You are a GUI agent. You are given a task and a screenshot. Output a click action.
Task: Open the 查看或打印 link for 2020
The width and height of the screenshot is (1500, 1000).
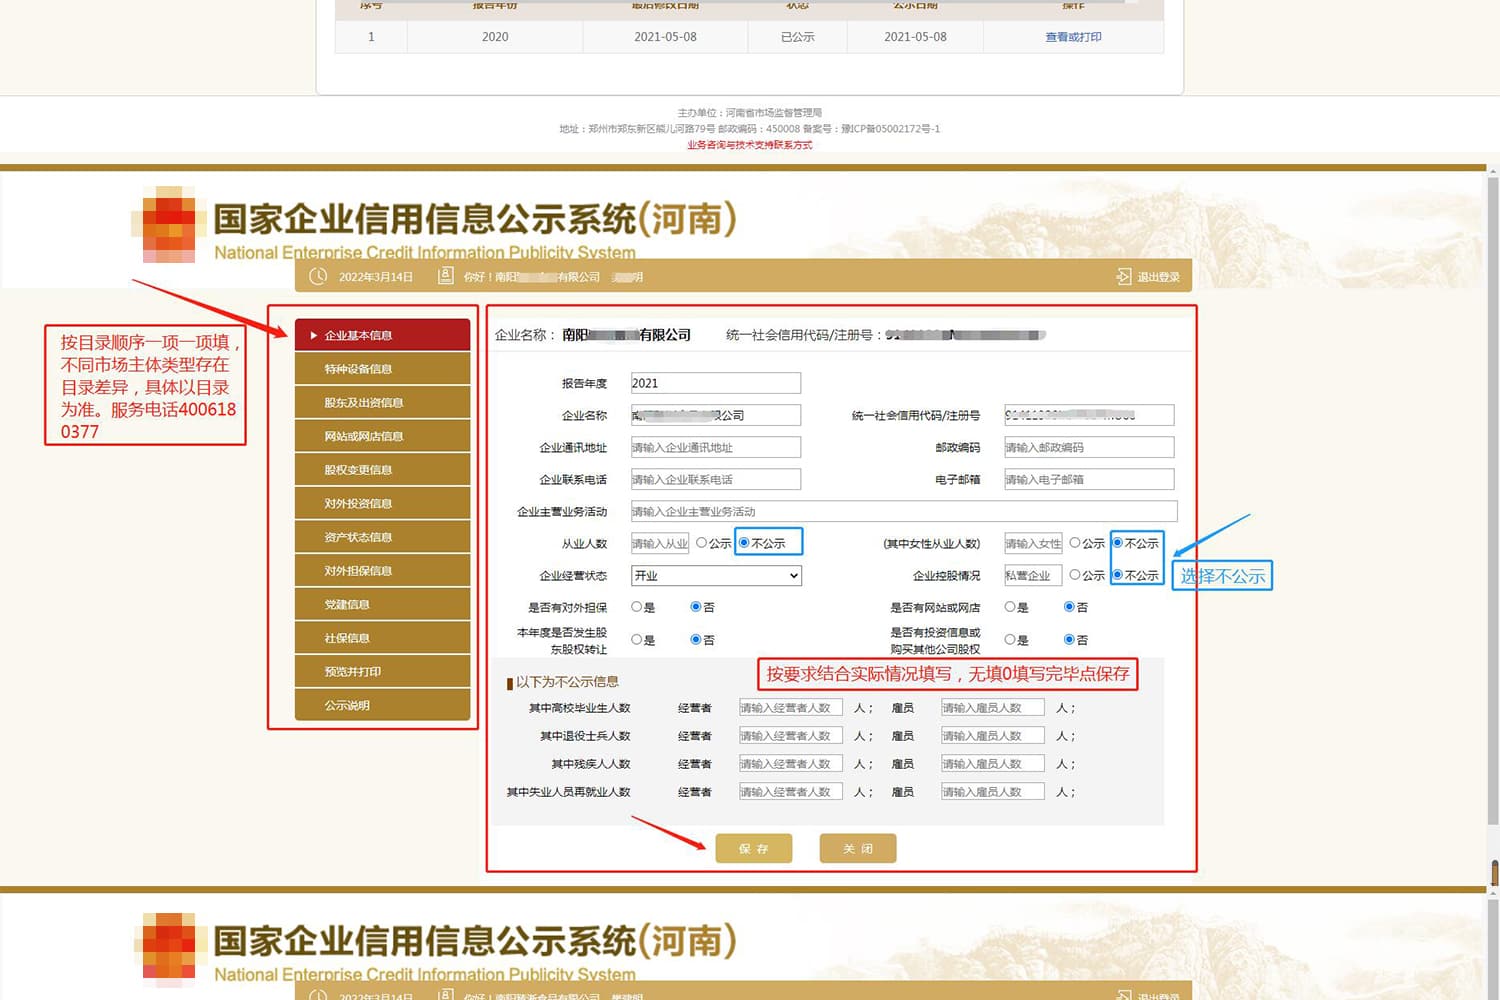[x=1073, y=37]
